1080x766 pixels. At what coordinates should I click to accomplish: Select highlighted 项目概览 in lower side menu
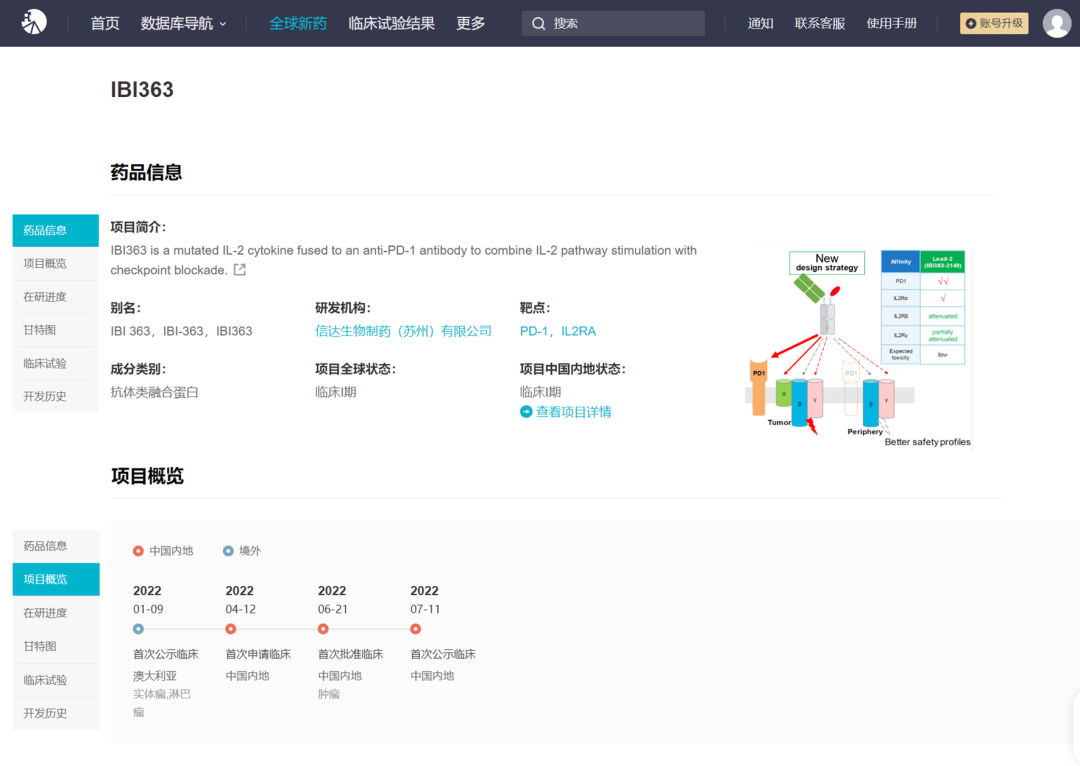(x=56, y=579)
